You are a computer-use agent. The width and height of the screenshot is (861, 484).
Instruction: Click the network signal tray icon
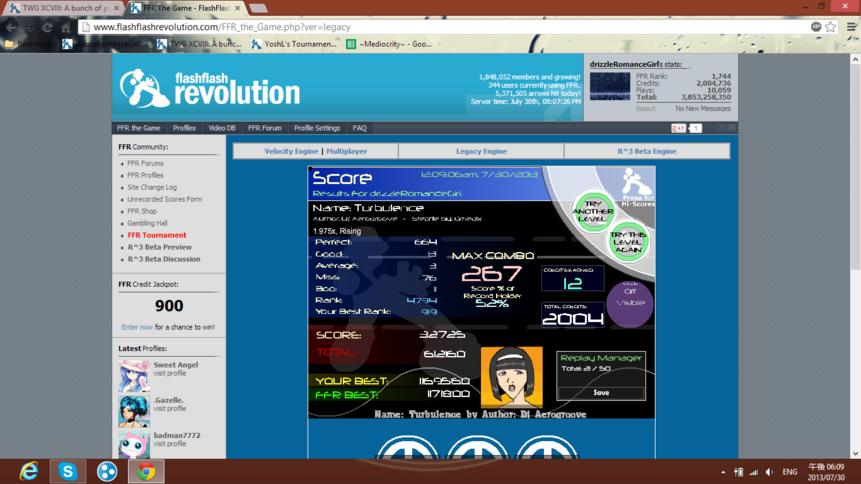tap(754, 472)
